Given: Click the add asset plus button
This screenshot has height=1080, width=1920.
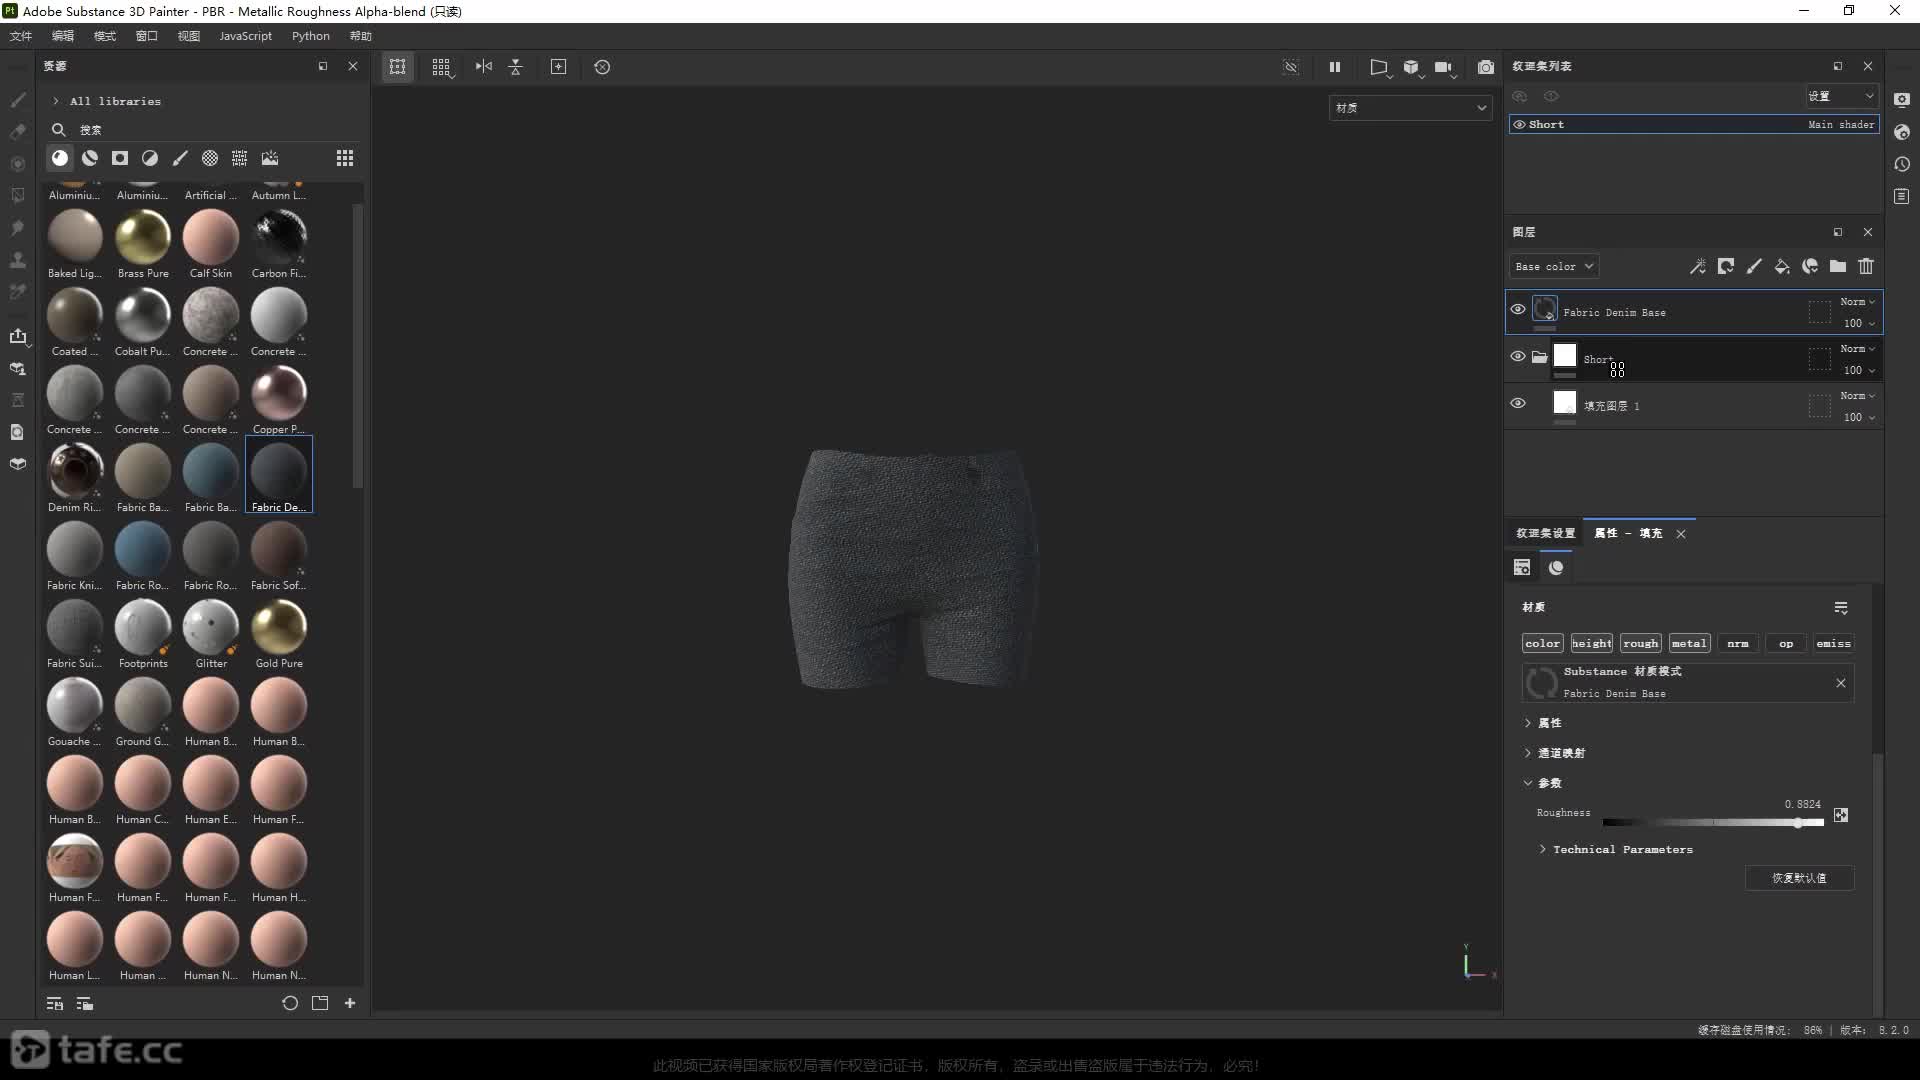Looking at the screenshot, I should pyautogui.click(x=350, y=1003).
